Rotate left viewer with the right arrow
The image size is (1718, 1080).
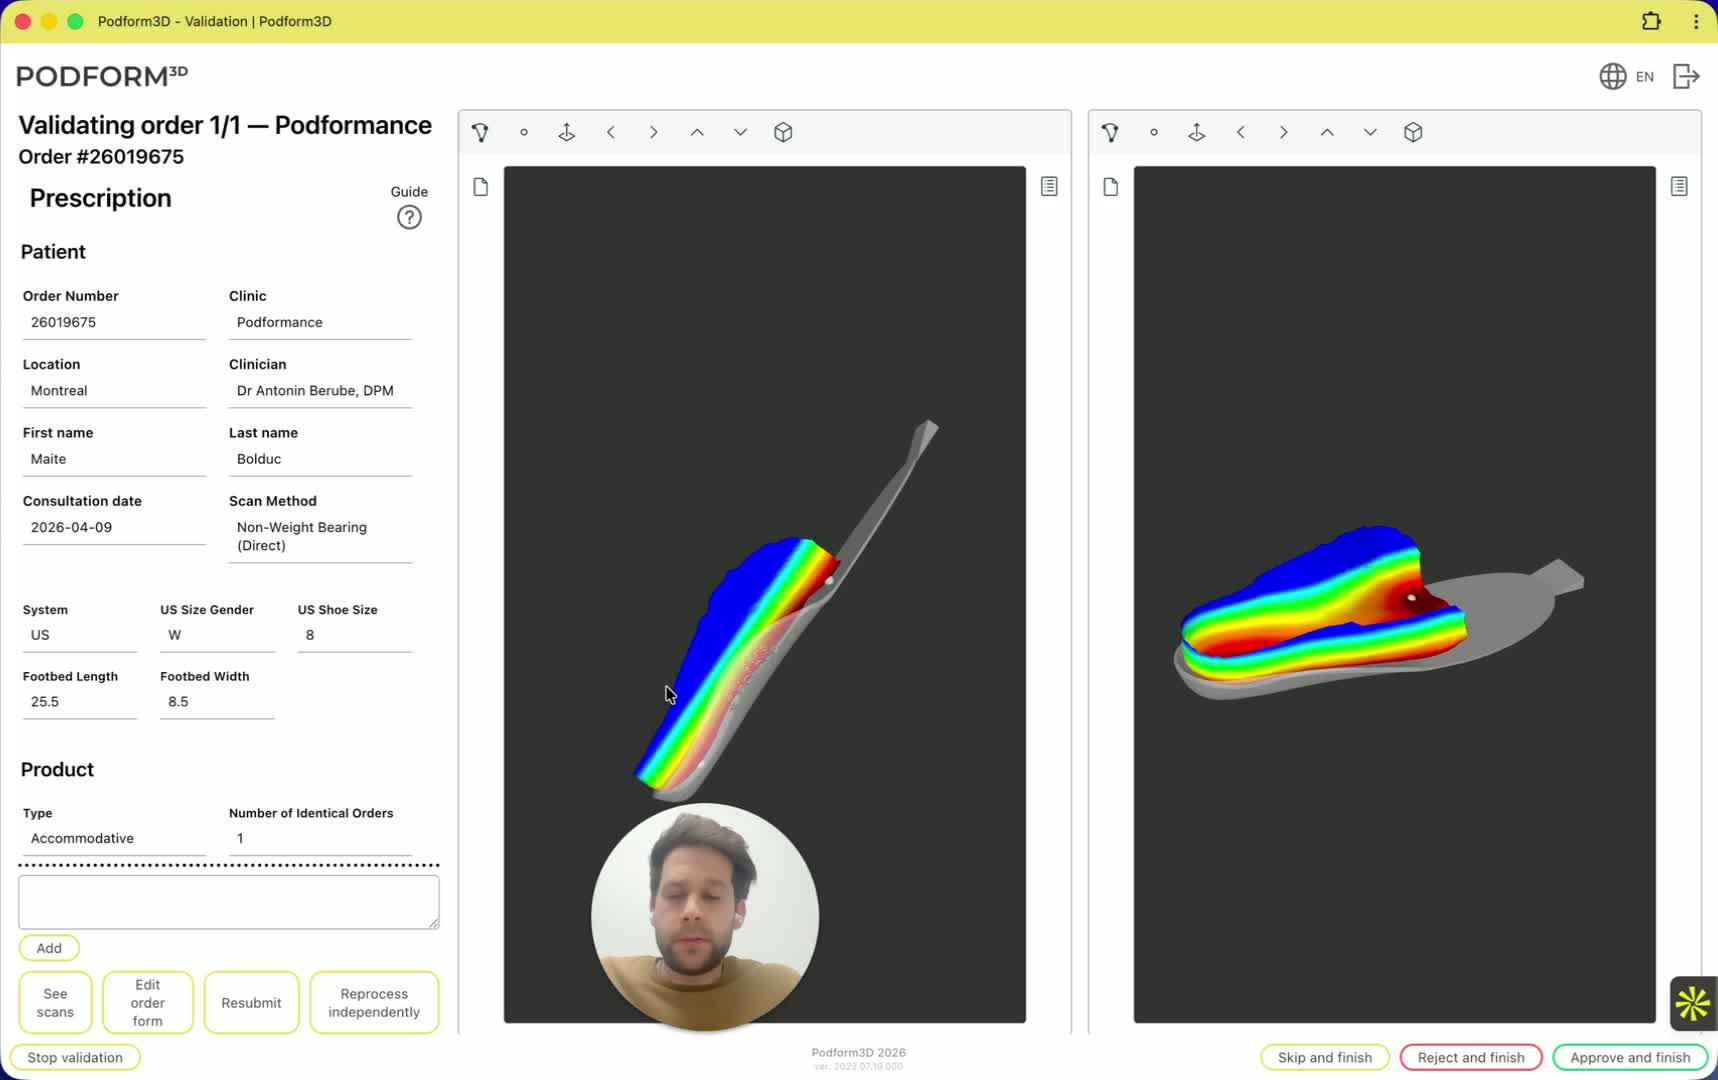coord(654,132)
